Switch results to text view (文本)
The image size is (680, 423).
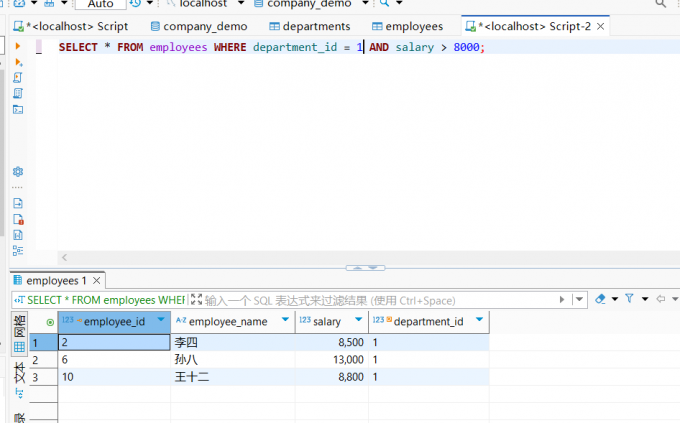click(x=20, y=372)
